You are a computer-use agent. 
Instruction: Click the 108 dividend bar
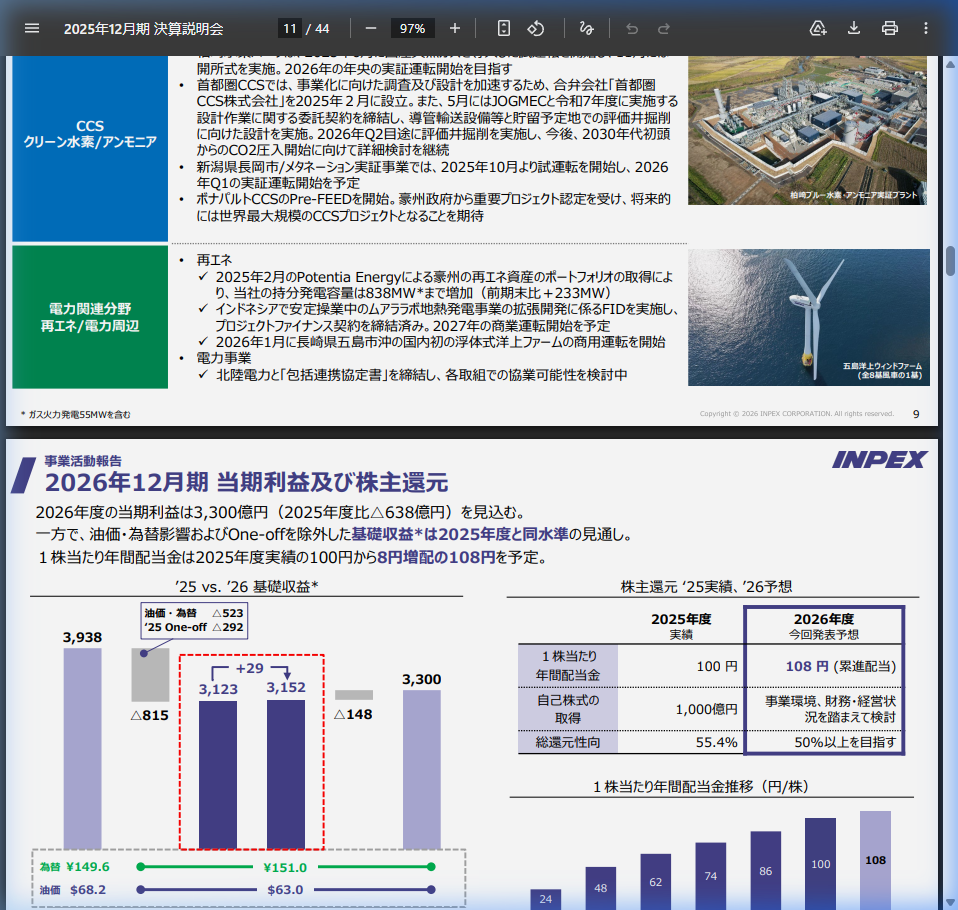(x=875, y=860)
